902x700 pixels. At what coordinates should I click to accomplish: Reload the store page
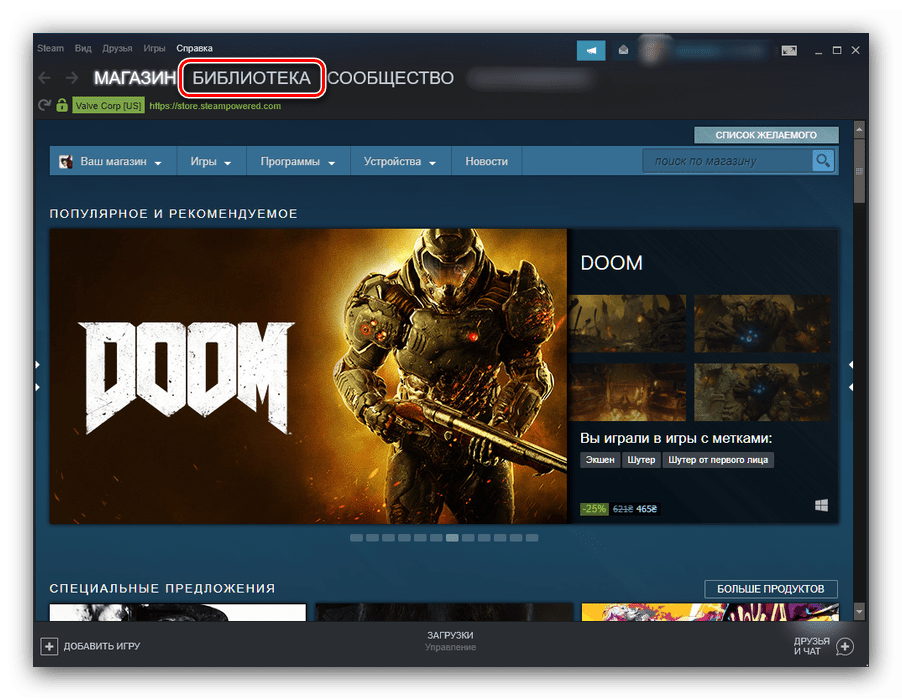[x=44, y=105]
